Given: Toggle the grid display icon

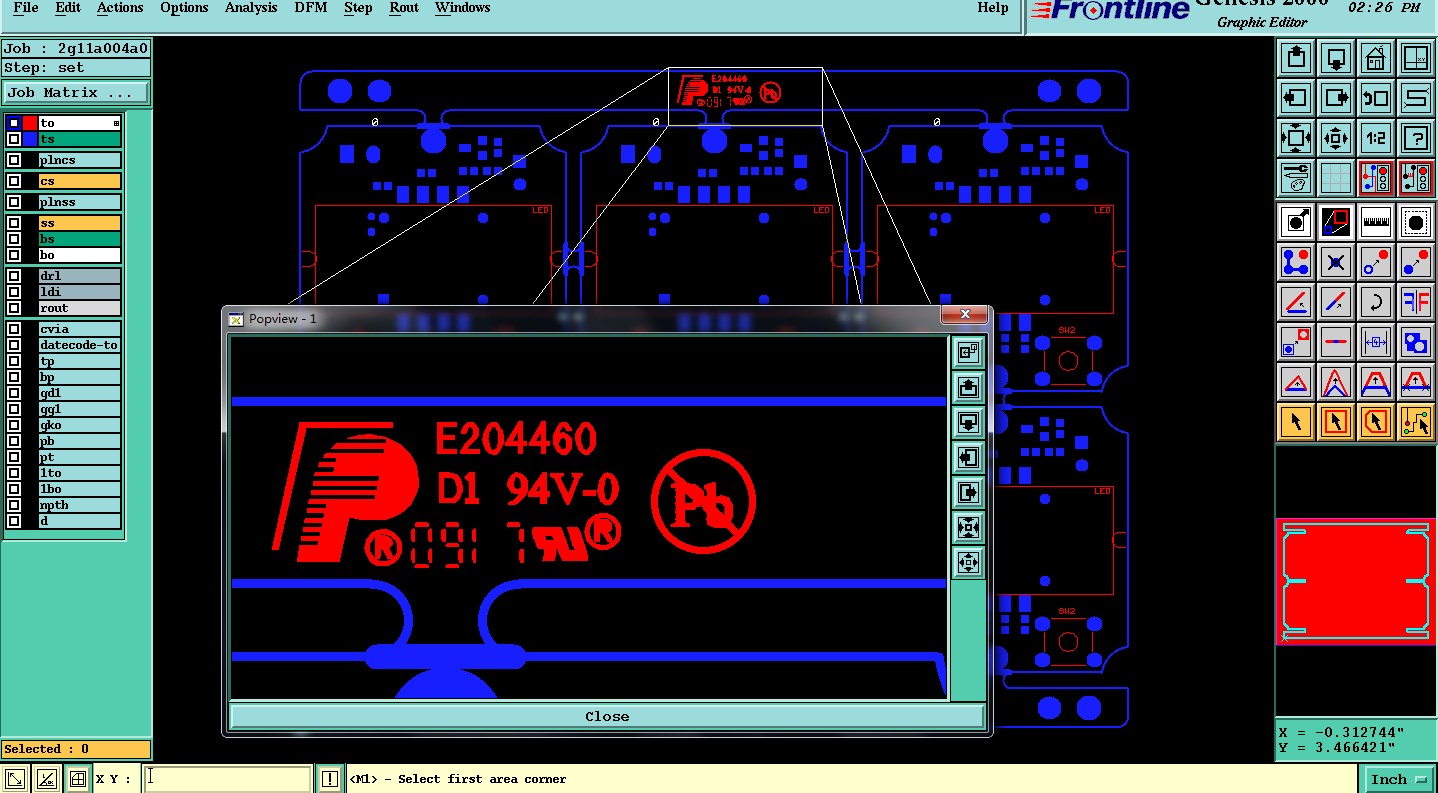Looking at the screenshot, I should point(1336,178).
